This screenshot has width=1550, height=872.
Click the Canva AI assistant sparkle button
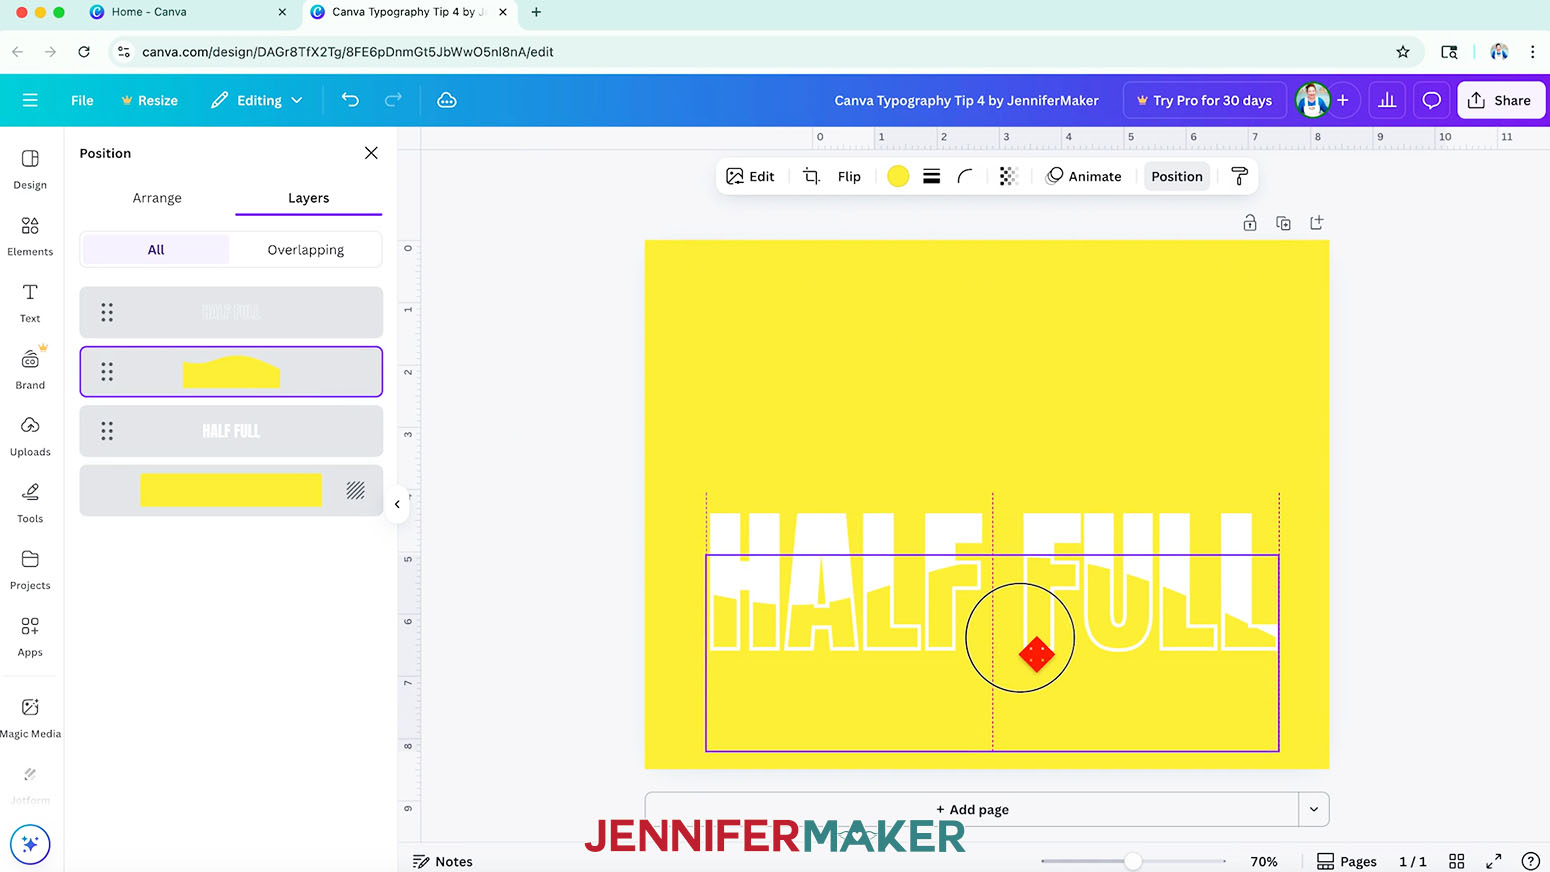pos(30,844)
